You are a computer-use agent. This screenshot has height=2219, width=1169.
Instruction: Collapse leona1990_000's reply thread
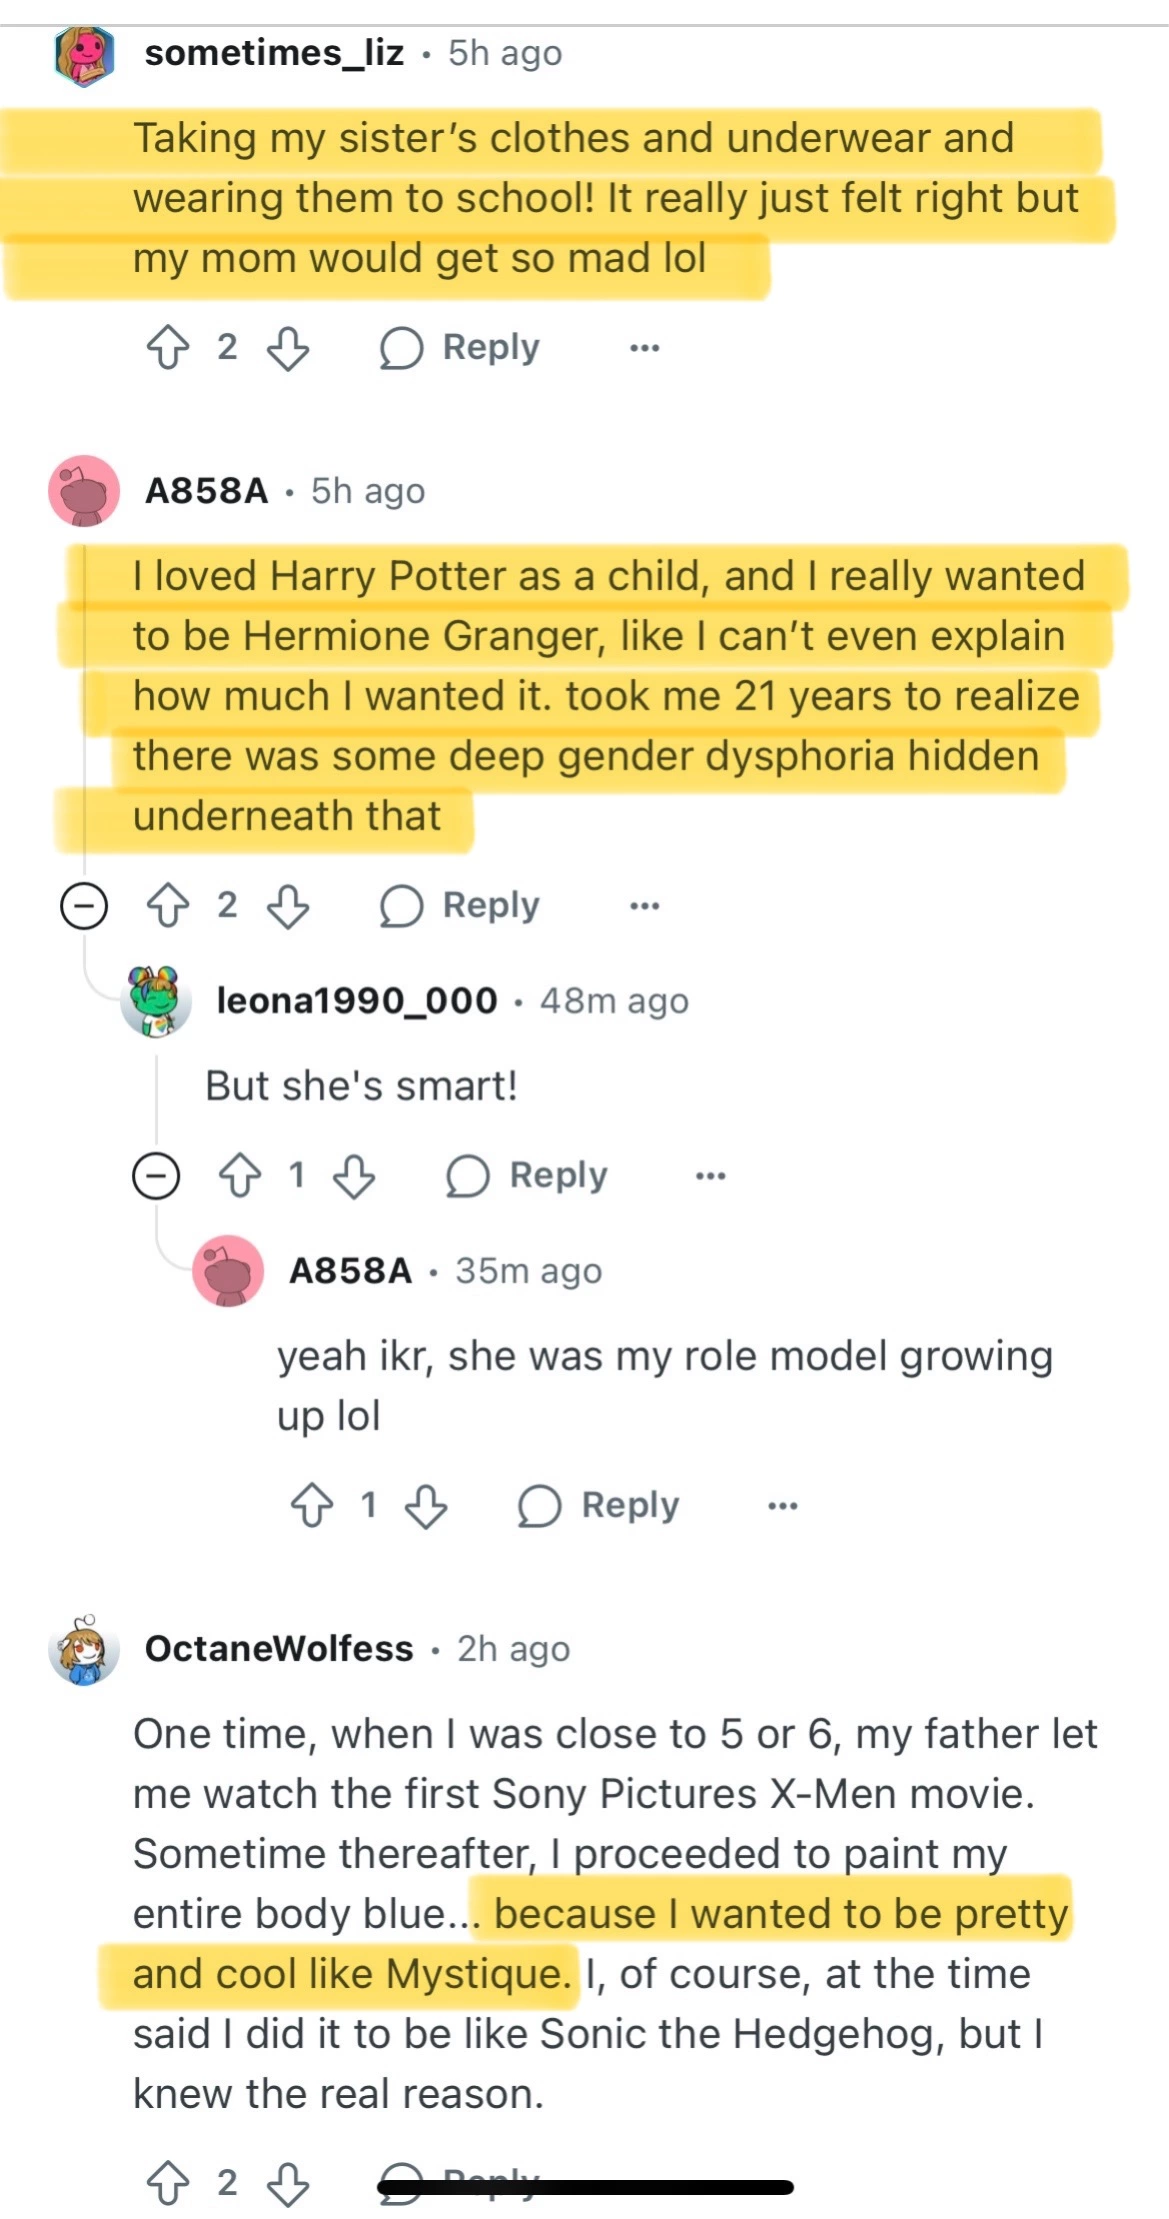click(156, 1176)
